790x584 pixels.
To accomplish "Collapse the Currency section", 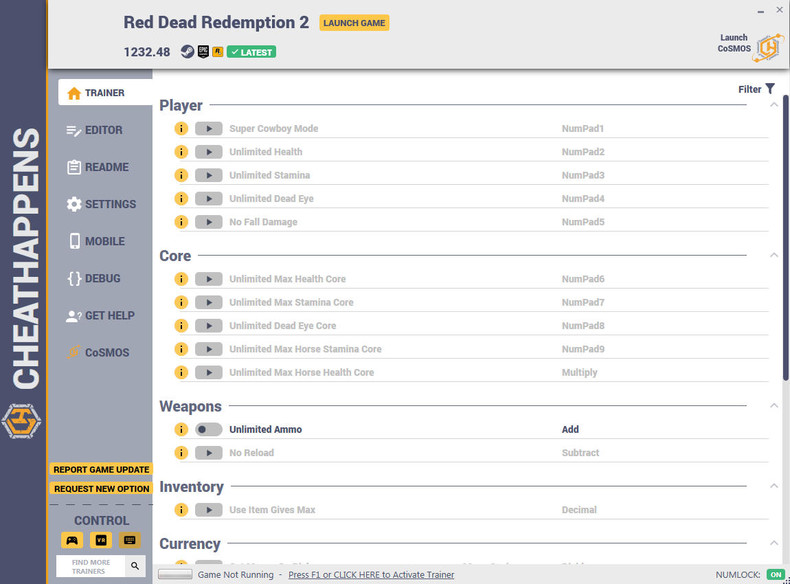I will point(774,543).
